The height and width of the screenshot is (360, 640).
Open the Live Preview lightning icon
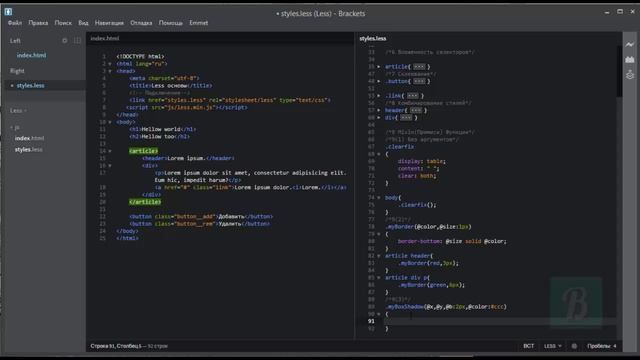coord(630,44)
